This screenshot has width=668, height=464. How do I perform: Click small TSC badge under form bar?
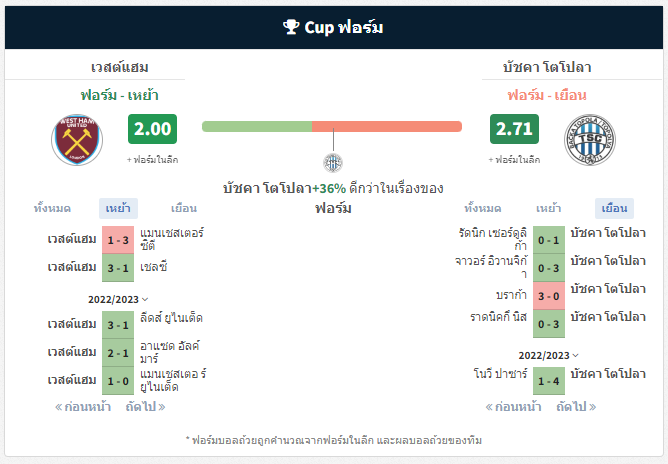point(333,163)
